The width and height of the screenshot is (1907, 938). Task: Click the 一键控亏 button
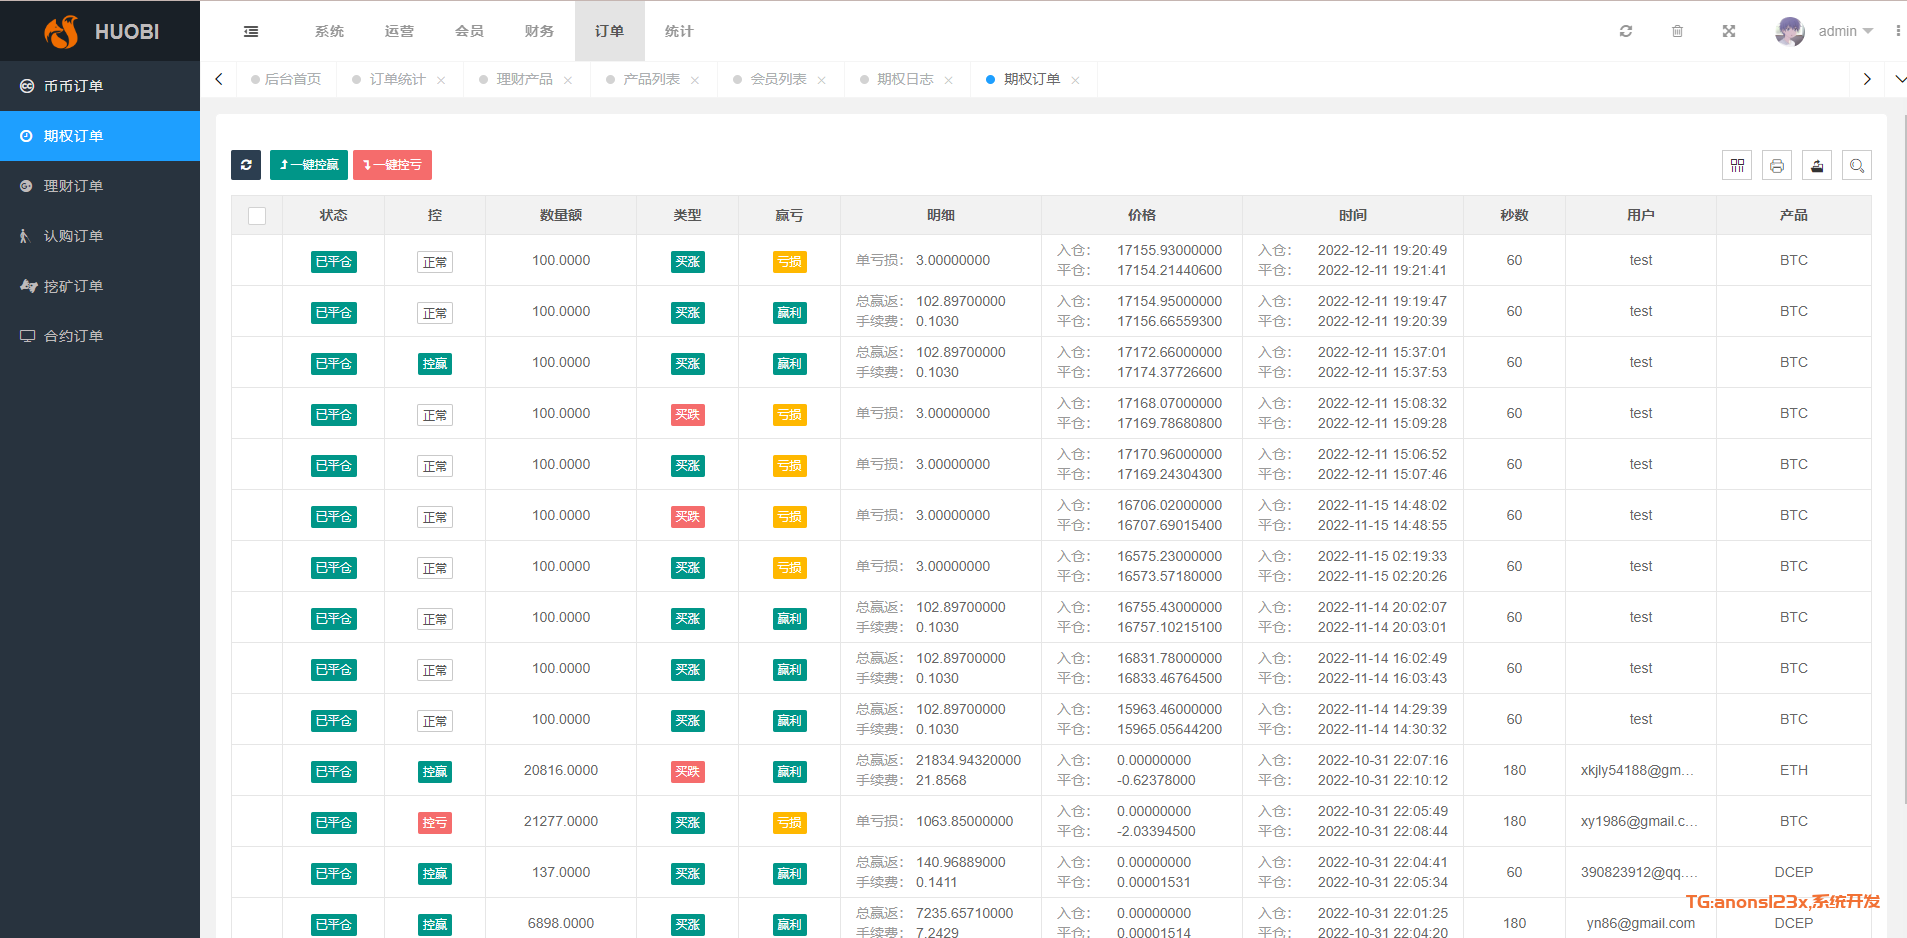(392, 165)
